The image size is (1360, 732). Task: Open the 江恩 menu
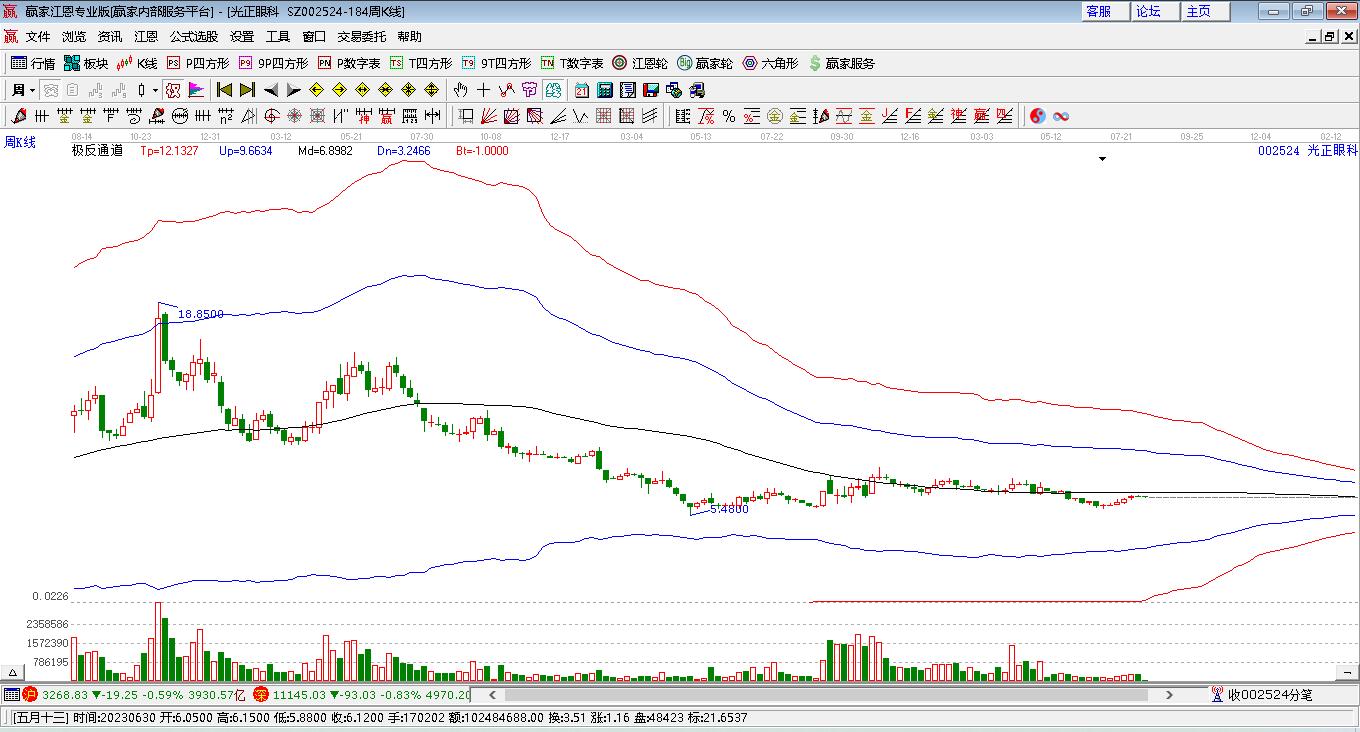coord(146,37)
